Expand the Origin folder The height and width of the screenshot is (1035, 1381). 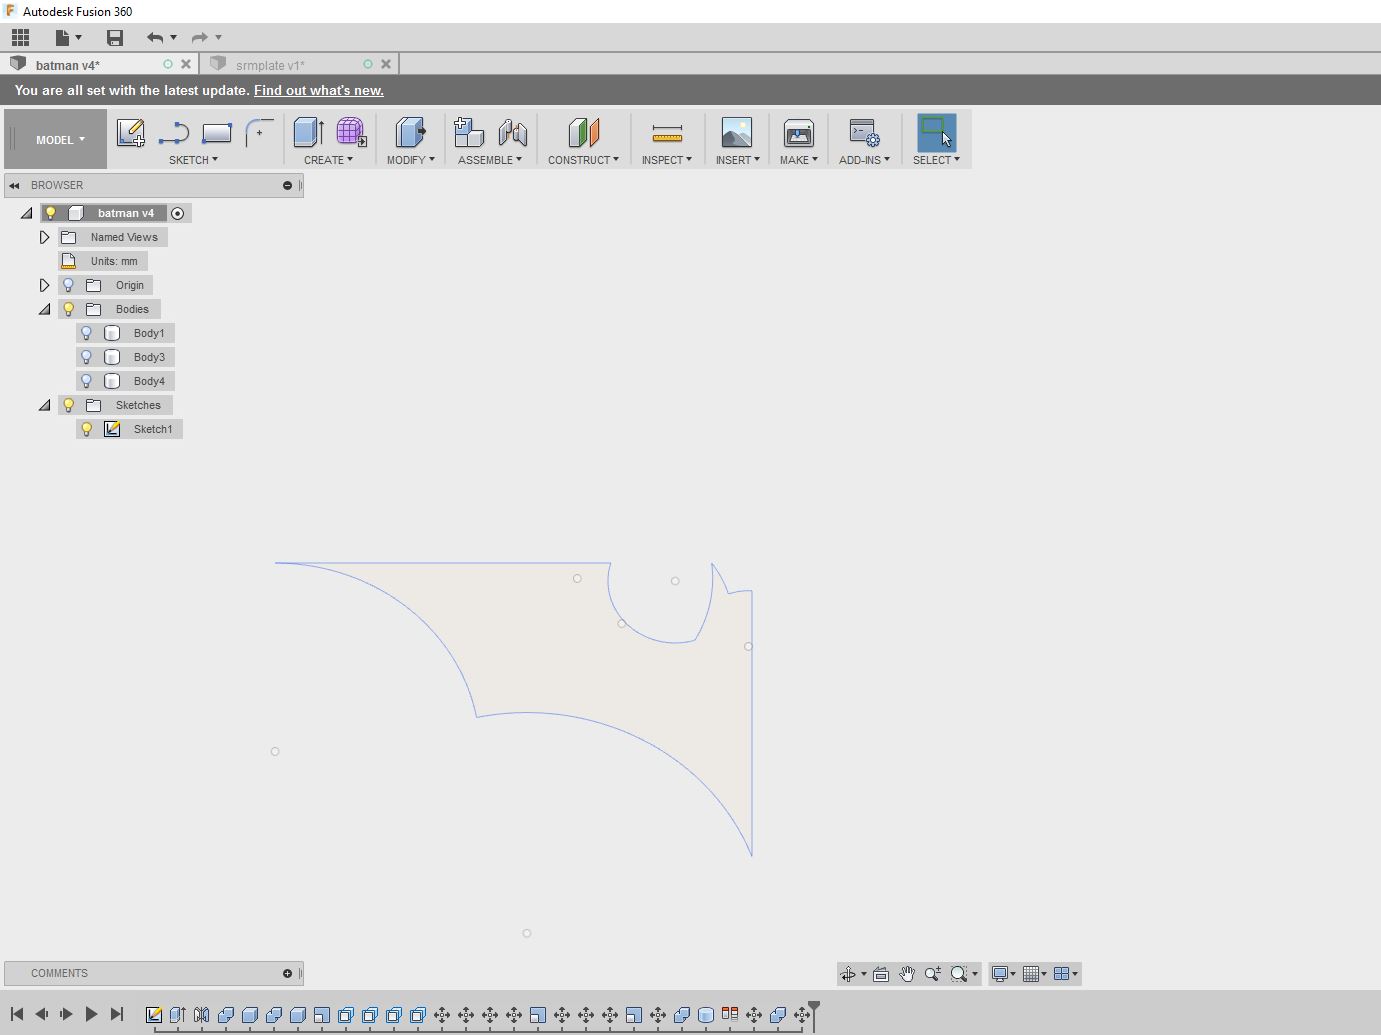[44, 285]
